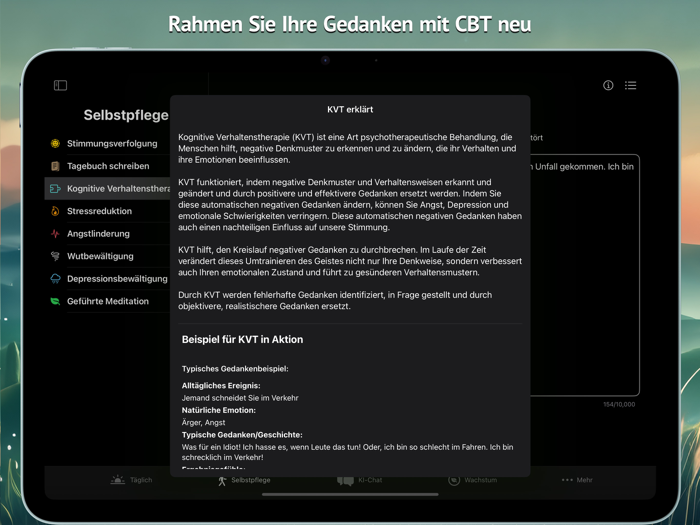Click the Kognitive Verhaltenstherapie sidebar icon

[x=55, y=189]
